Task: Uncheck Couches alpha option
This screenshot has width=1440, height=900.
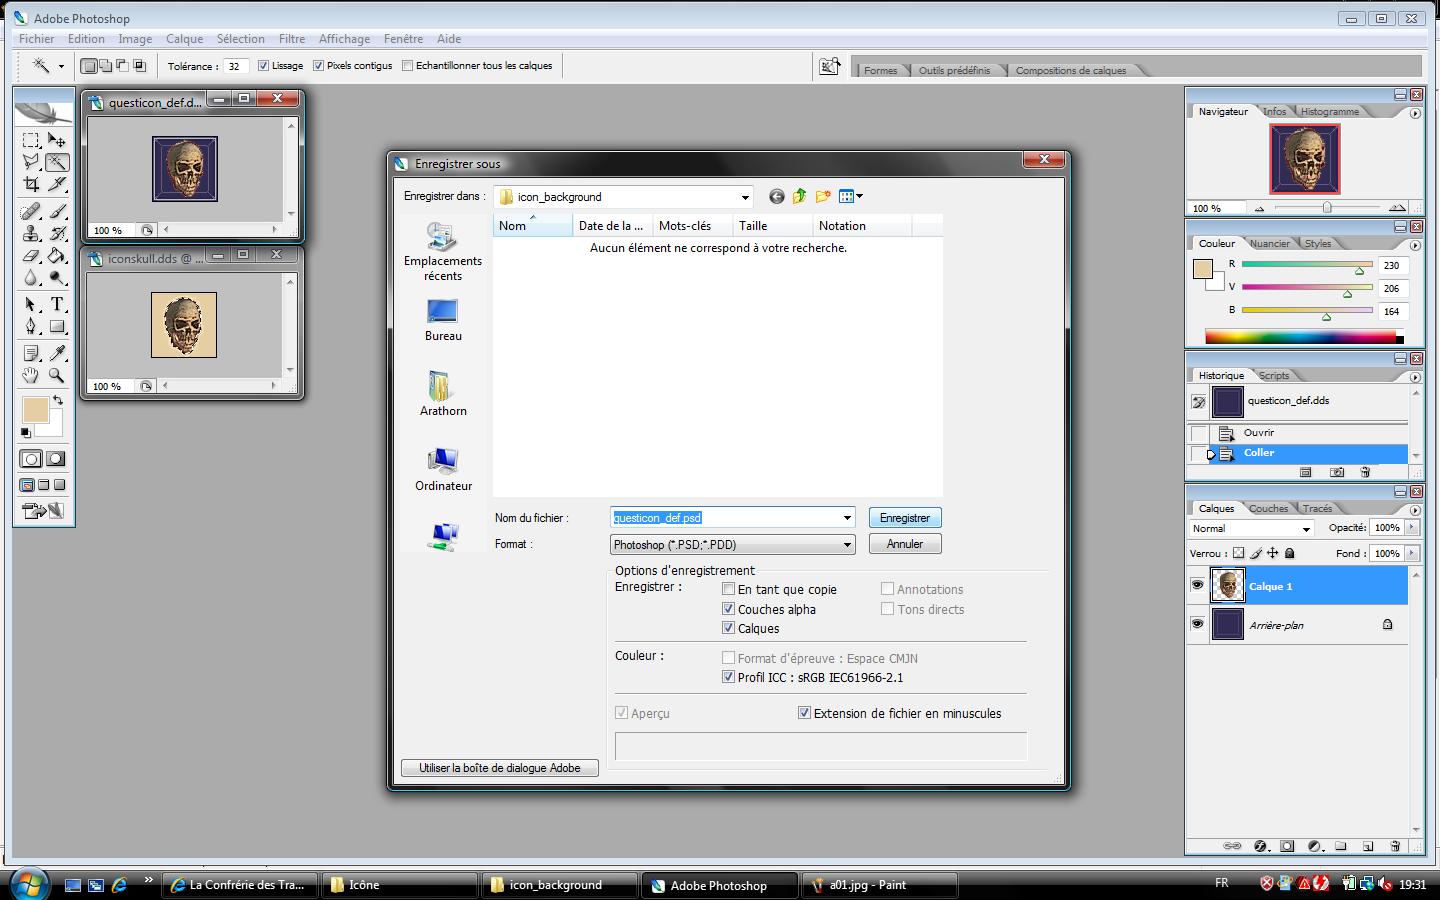Action: (x=728, y=609)
